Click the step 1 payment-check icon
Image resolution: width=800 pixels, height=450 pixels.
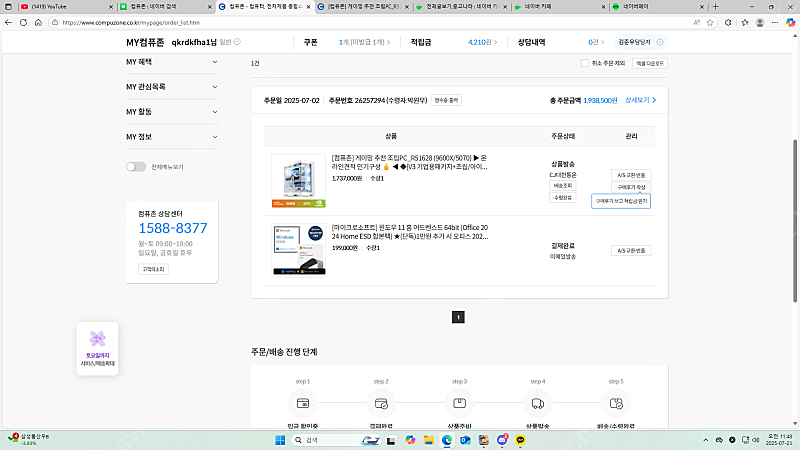[303, 404]
